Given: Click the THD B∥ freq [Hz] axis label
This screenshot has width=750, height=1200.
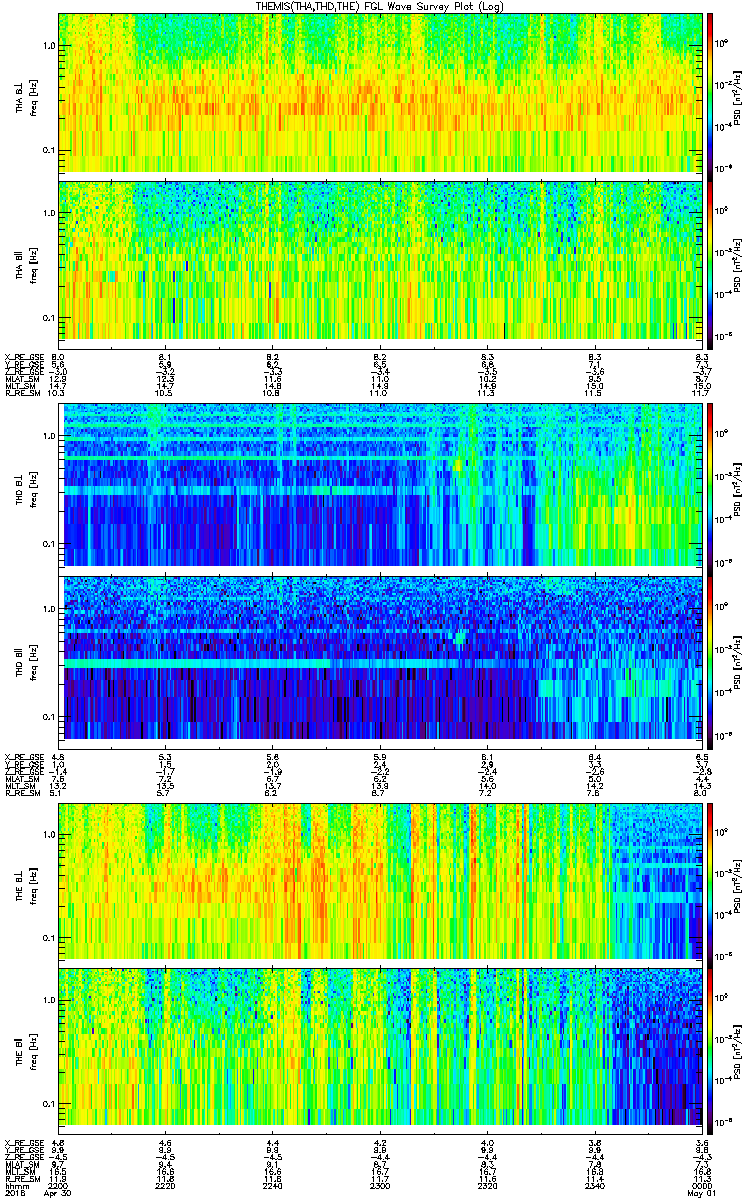Looking at the screenshot, I should click(x=25, y=665).
